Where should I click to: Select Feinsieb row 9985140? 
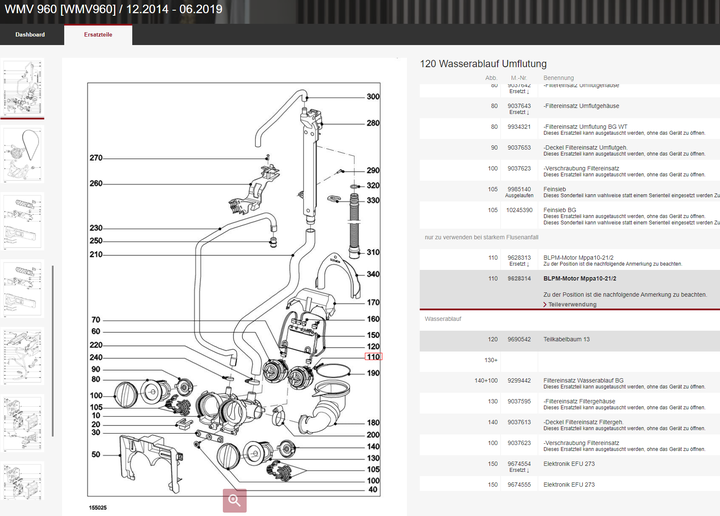coord(570,192)
